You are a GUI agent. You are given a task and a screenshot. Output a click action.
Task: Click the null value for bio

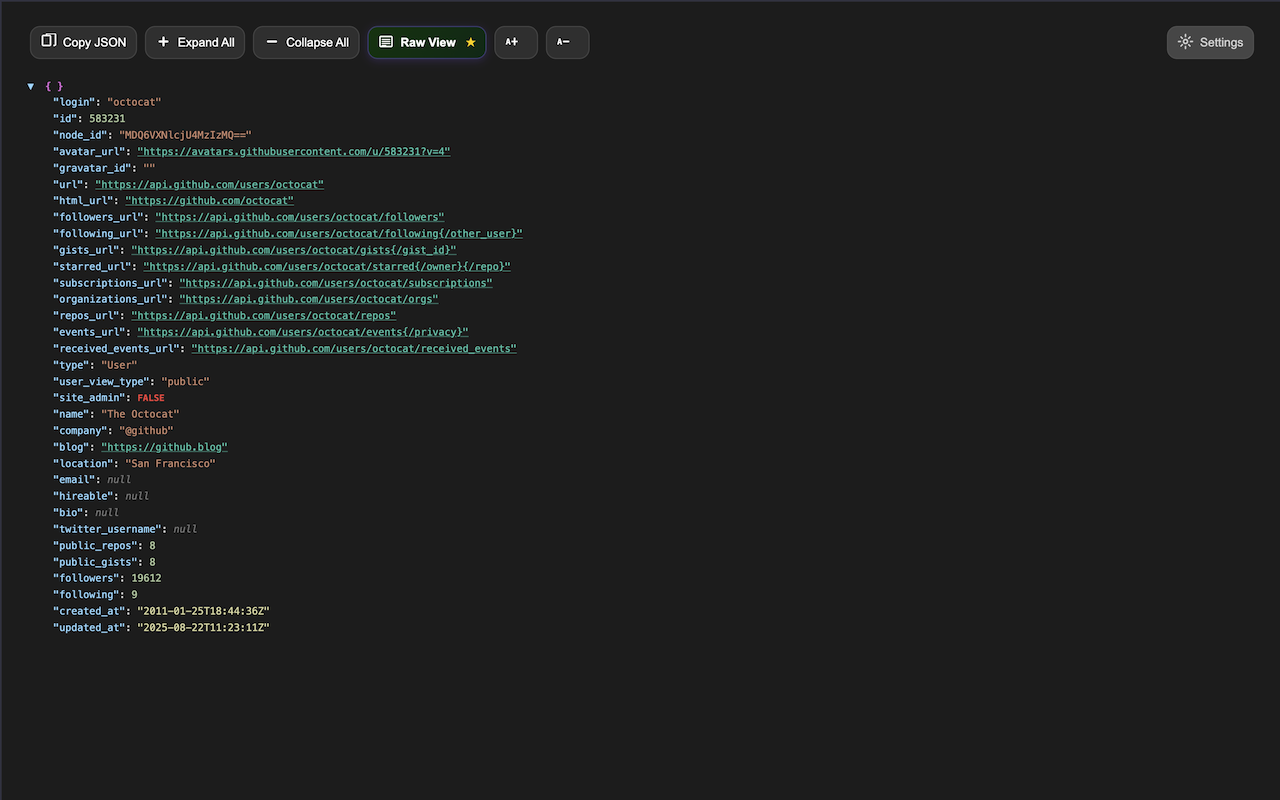[x=107, y=512]
